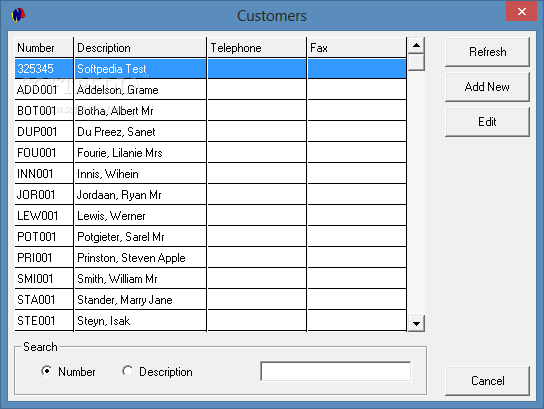Click the Fax column header
Viewport: 544px width, 409px height.
click(x=357, y=48)
